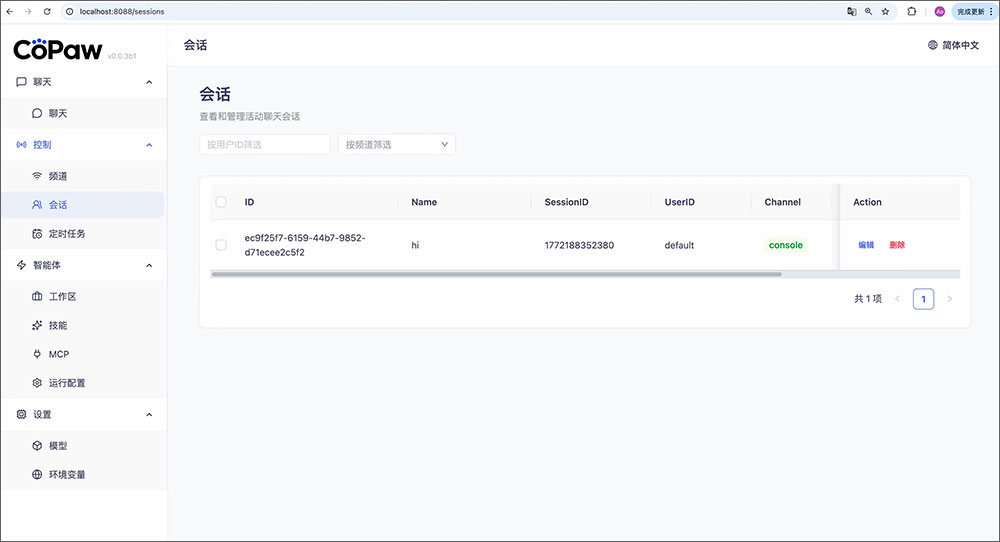1000x542 pixels.
Task: Click the globe icon beside 简体中文
Action: point(932,45)
